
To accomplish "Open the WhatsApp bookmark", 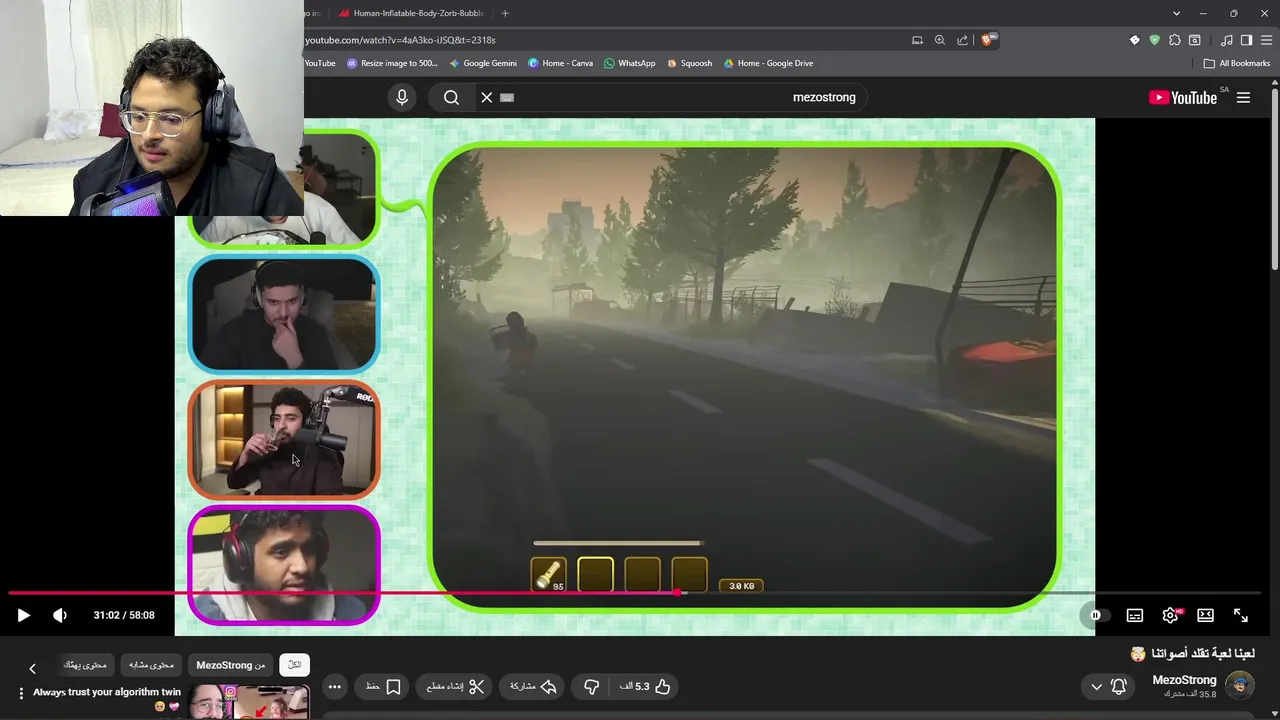I will [x=629, y=63].
